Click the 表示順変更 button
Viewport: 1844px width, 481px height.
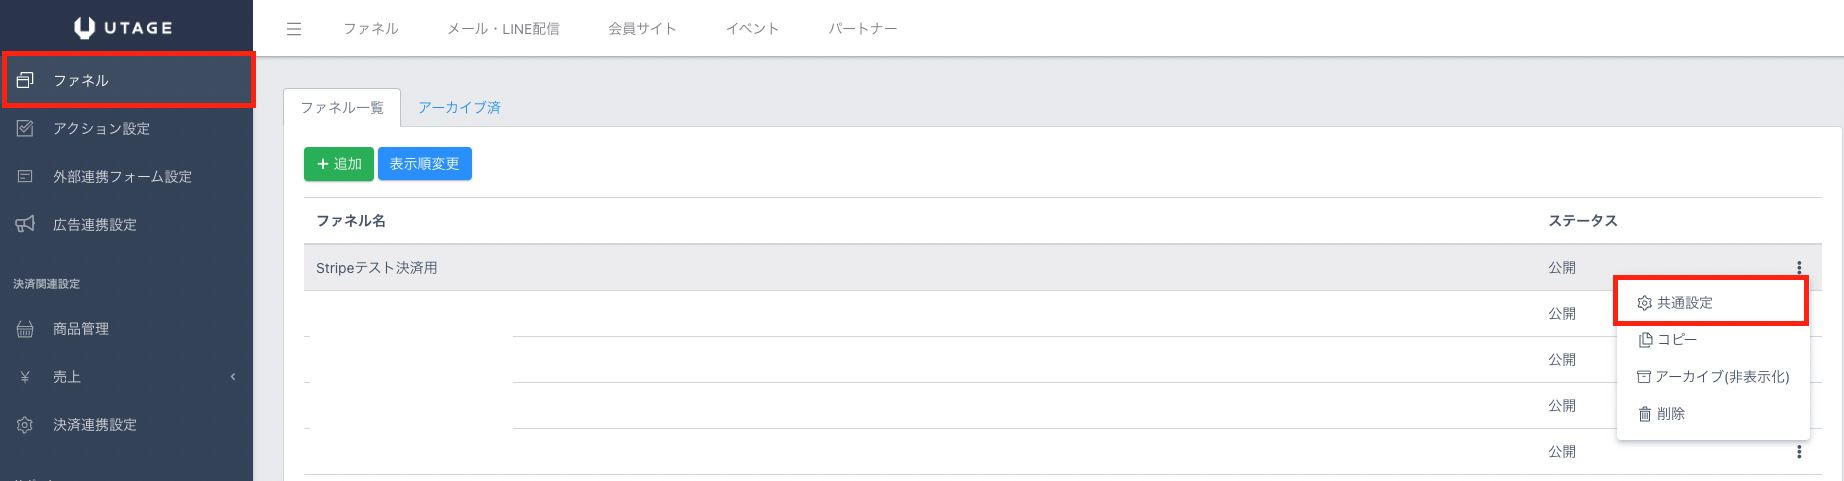click(x=425, y=164)
